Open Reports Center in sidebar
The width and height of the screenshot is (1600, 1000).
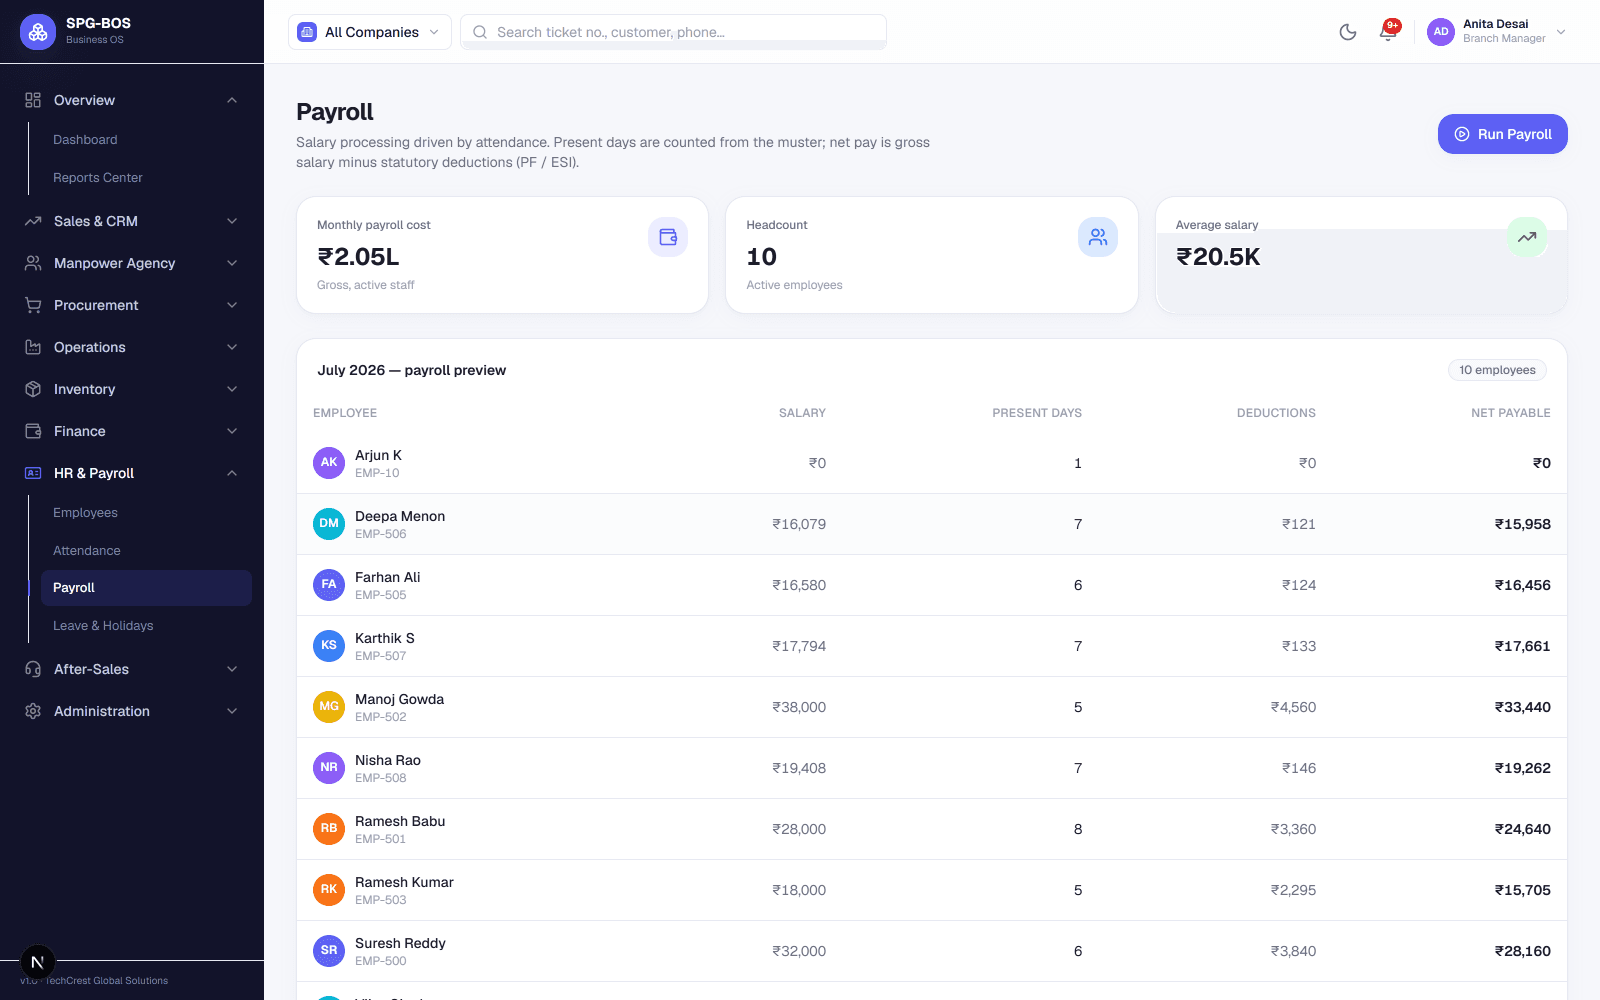click(146, 178)
